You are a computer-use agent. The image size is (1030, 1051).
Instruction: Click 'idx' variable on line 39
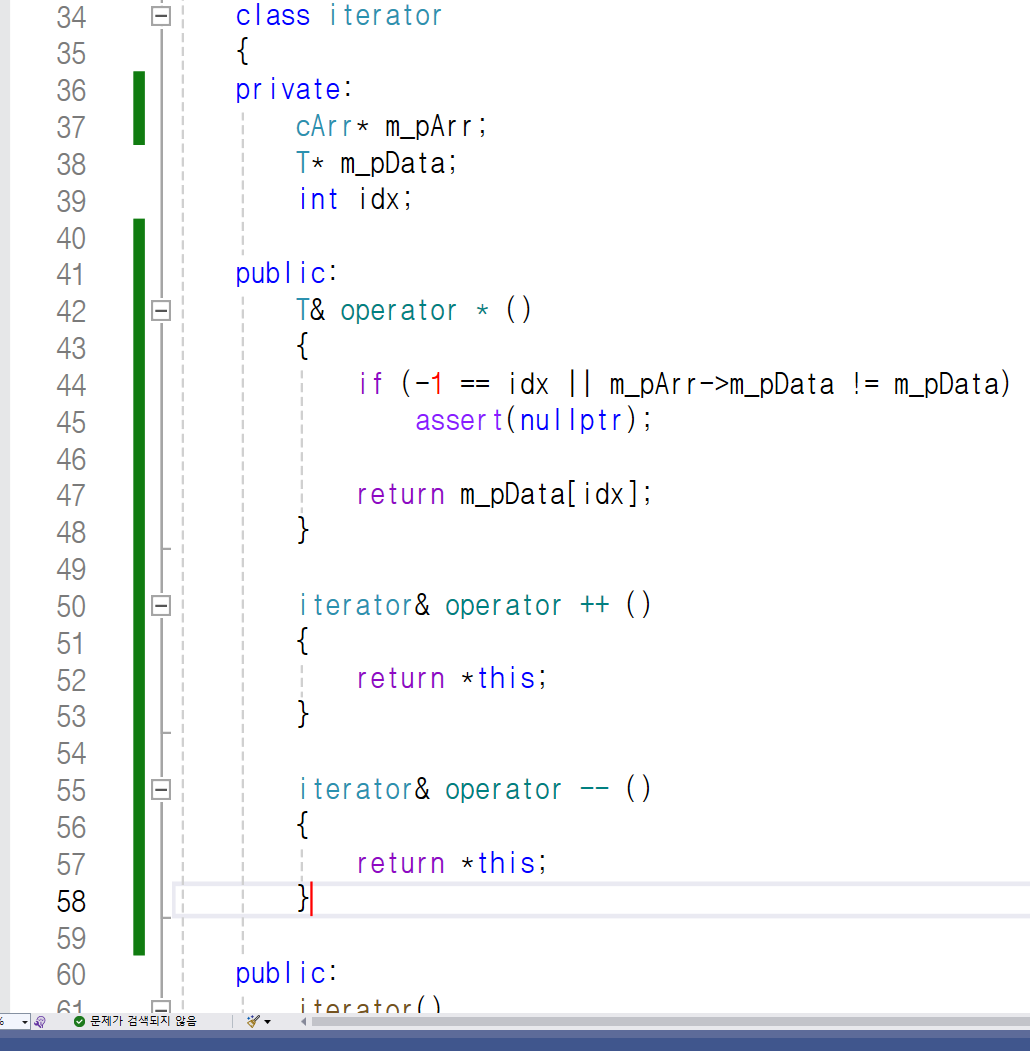[379, 199]
